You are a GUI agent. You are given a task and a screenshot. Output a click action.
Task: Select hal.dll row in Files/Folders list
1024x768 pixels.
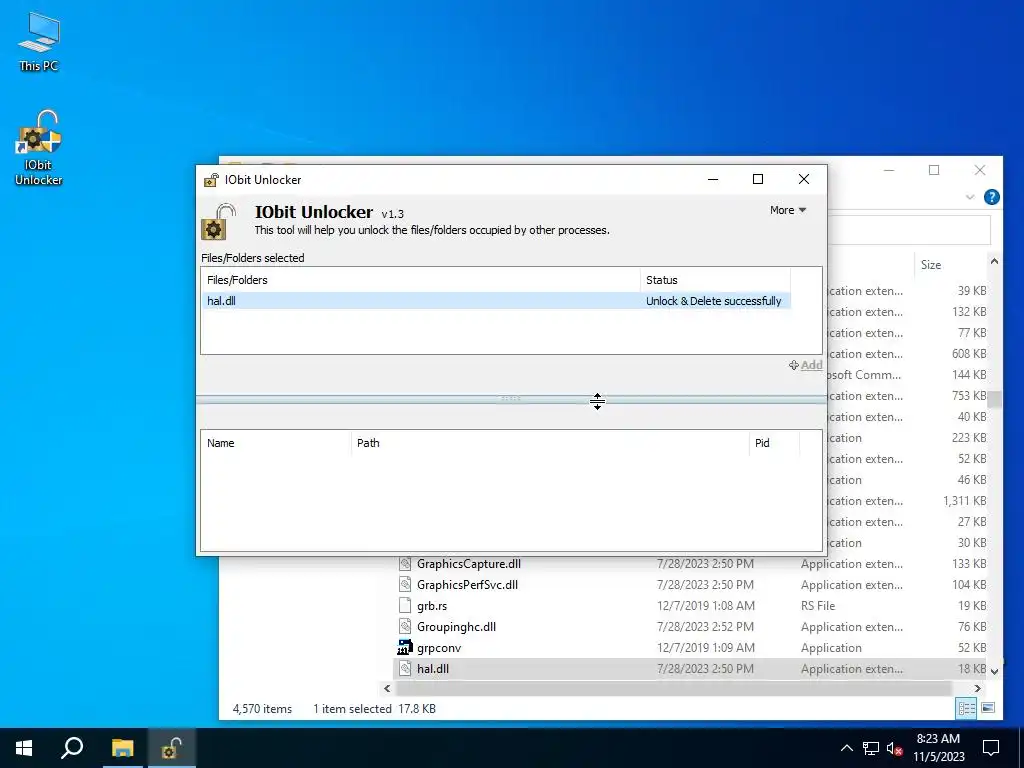pos(495,301)
